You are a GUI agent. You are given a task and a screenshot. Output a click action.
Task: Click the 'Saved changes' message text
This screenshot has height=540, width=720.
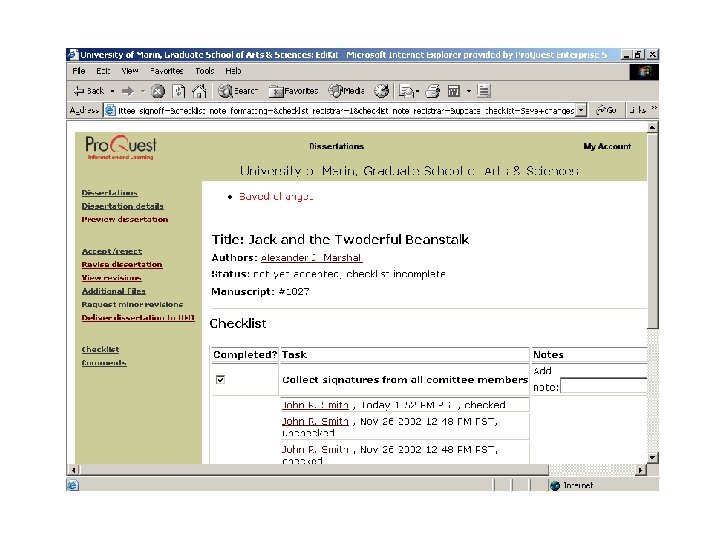pyautogui.click(x=276, y=197)
